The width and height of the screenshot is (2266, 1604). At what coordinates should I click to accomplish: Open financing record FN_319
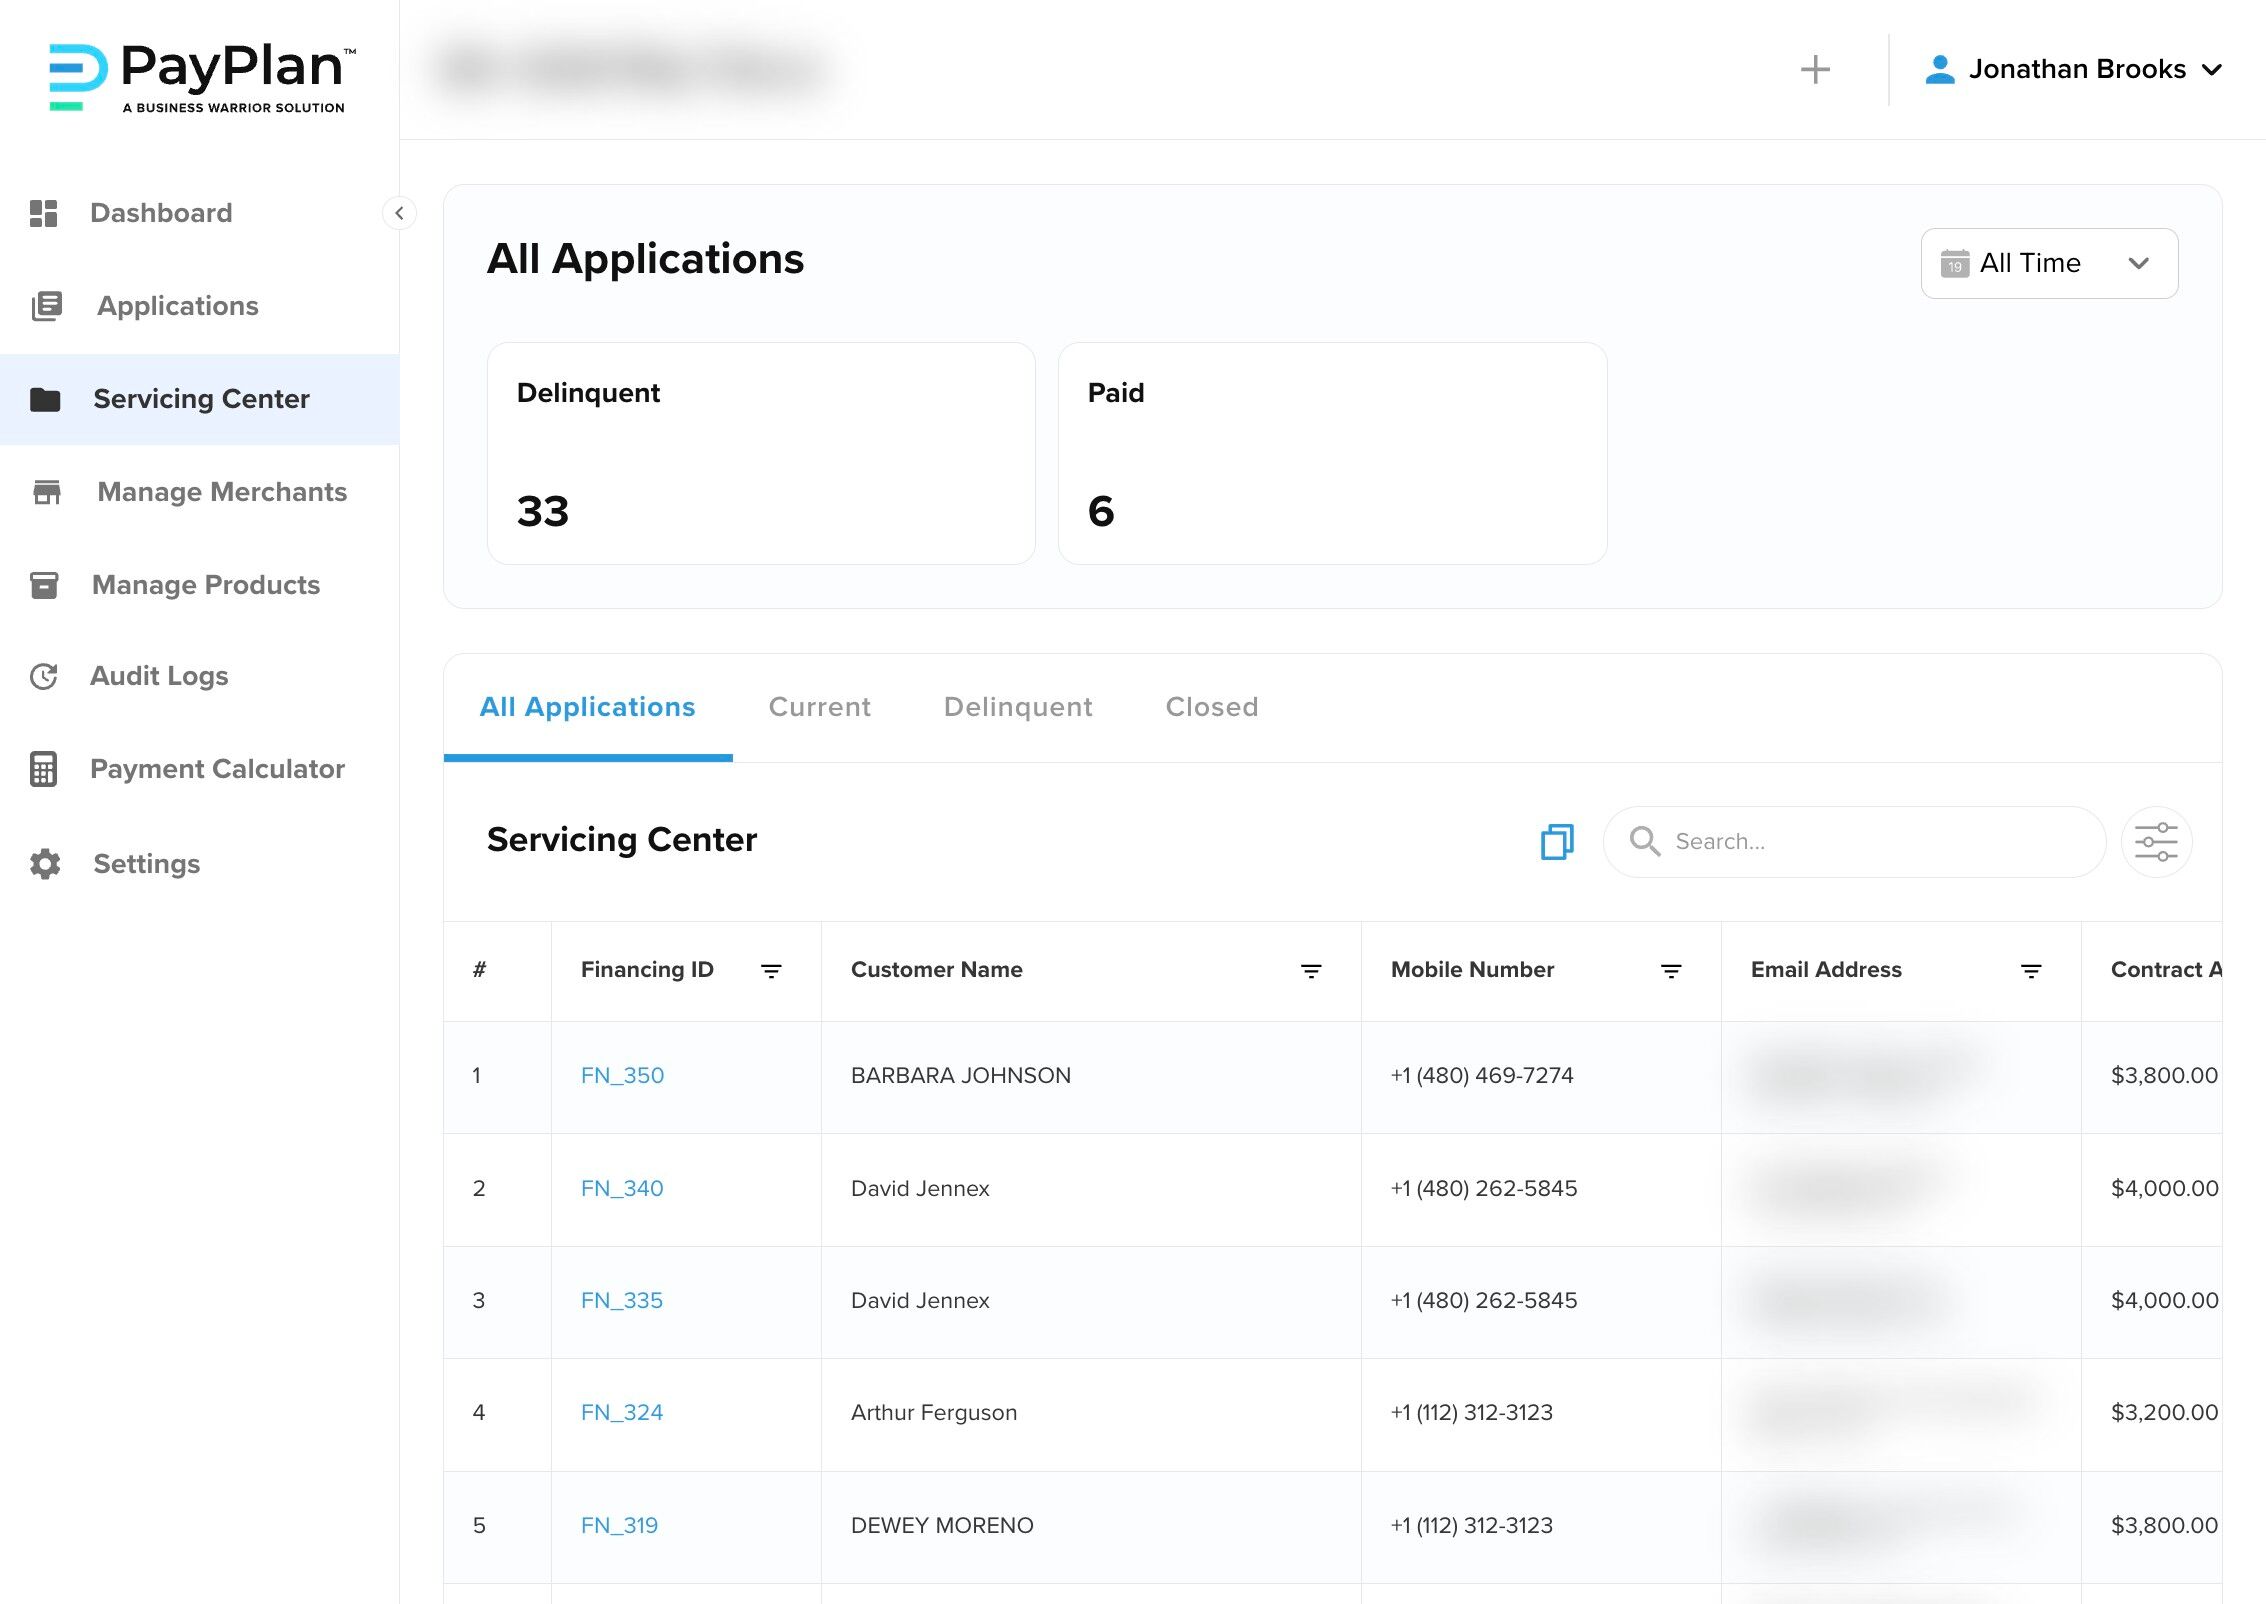[619, 1526]
